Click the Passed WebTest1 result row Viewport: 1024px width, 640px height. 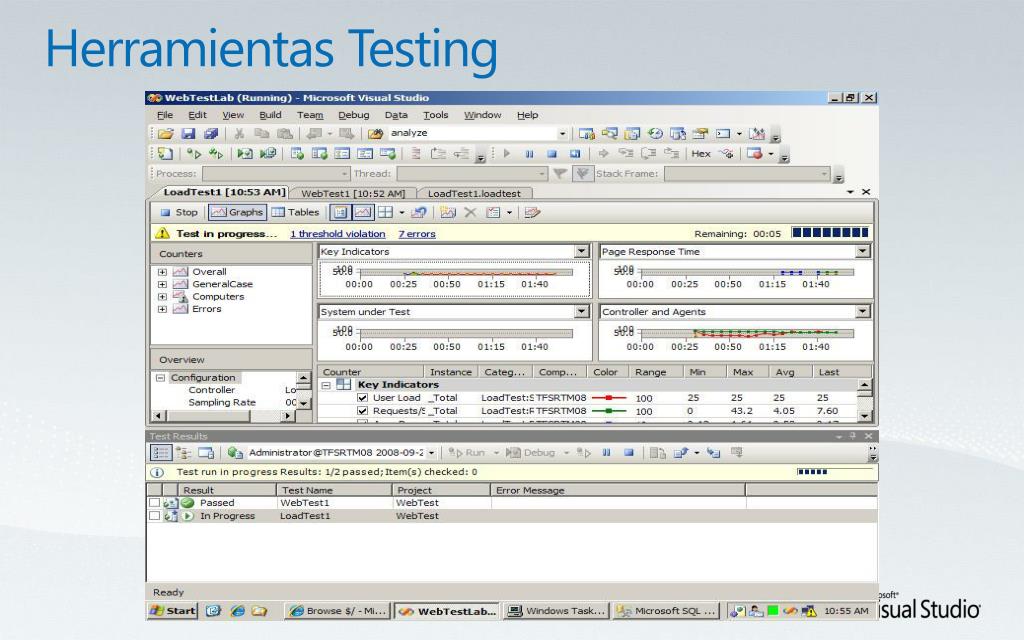(512, 503)
